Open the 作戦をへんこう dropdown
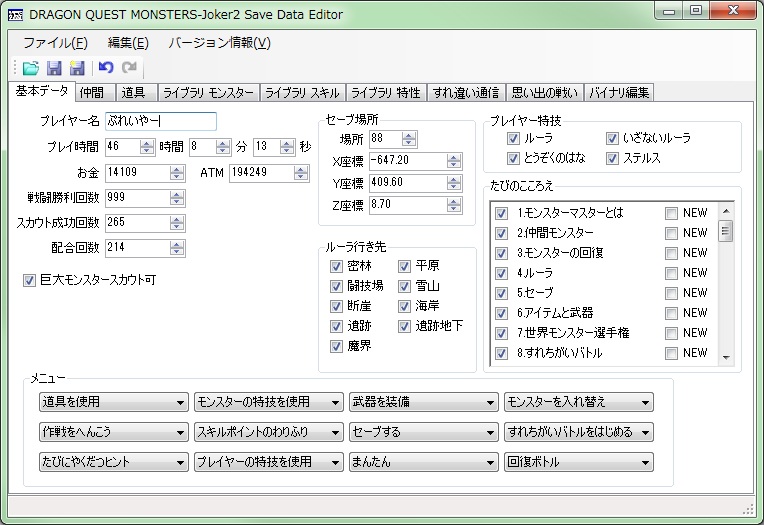This screenshot has width=764, height=525. (114, 432)
